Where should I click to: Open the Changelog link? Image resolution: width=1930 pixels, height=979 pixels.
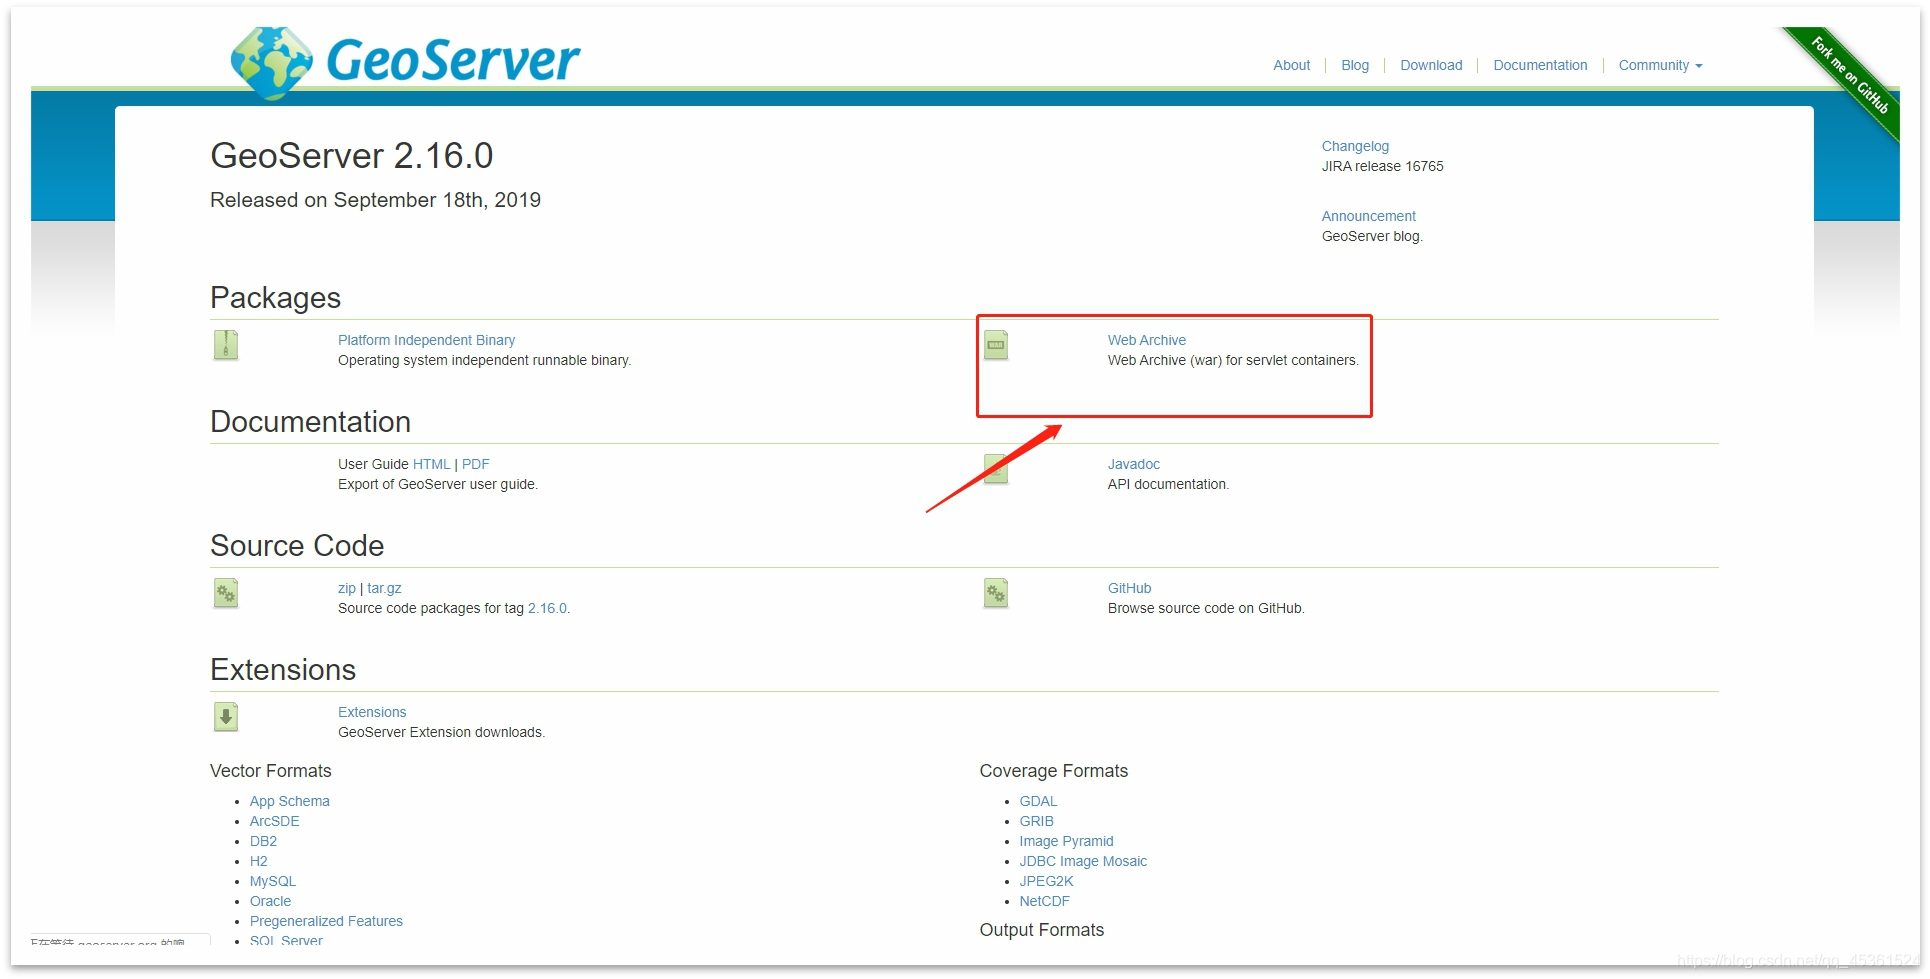click(x=1355, y=146)
